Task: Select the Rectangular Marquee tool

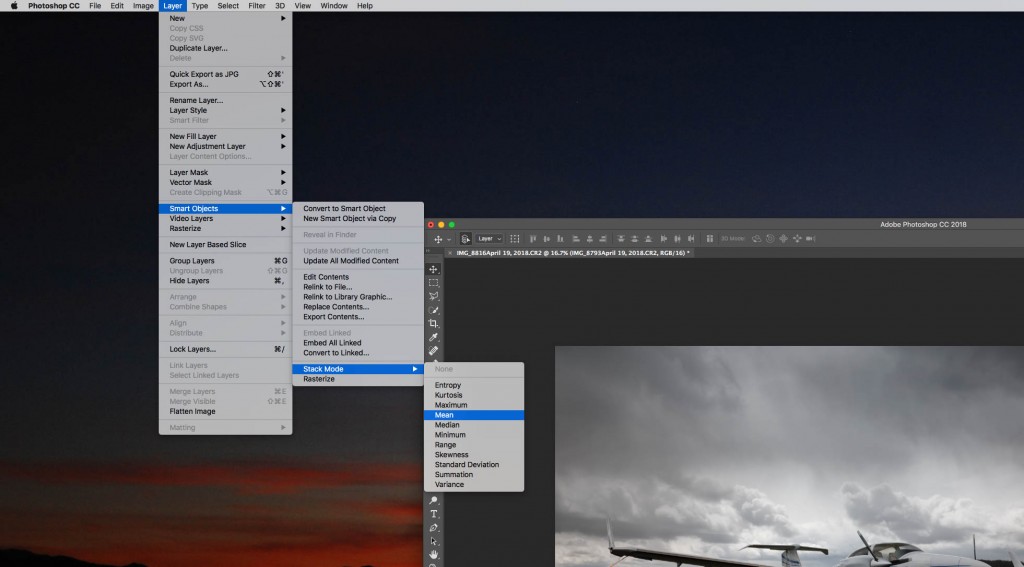Action: coord(433,283)
